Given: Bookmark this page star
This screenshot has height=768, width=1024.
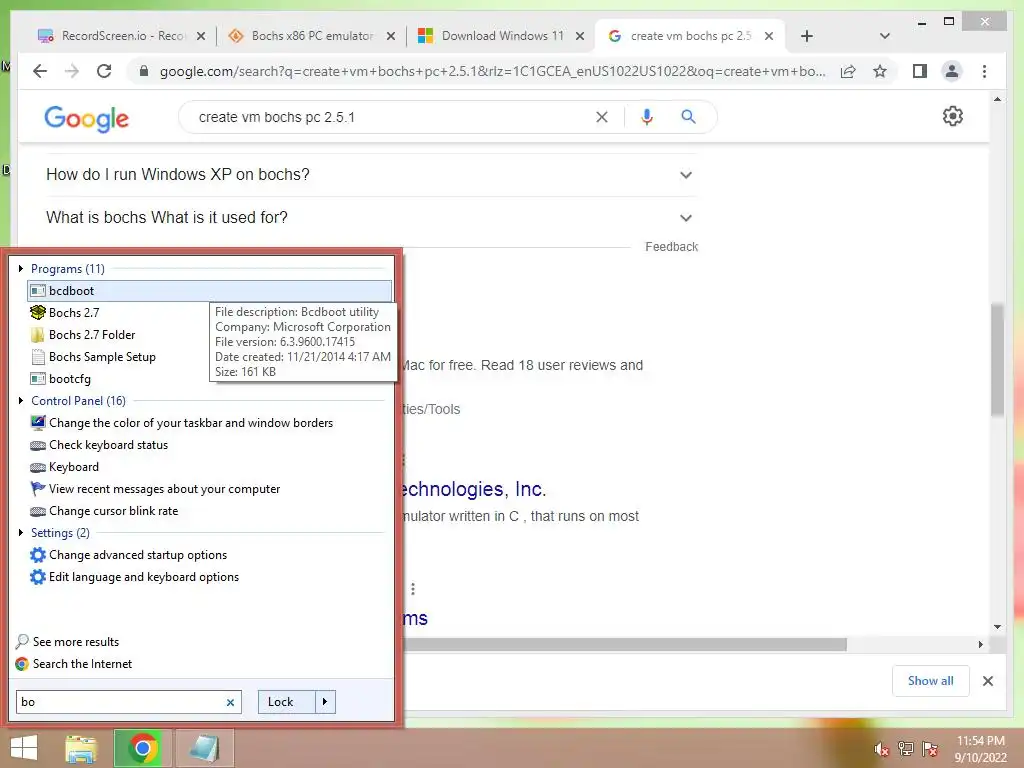Looking at the screenshot, I should [880, 72].
